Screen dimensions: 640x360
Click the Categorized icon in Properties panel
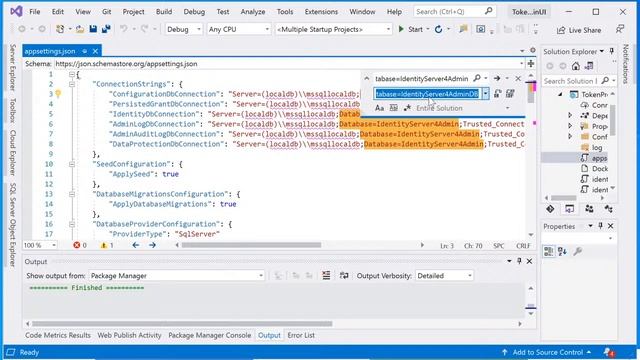tap(549, 251)
